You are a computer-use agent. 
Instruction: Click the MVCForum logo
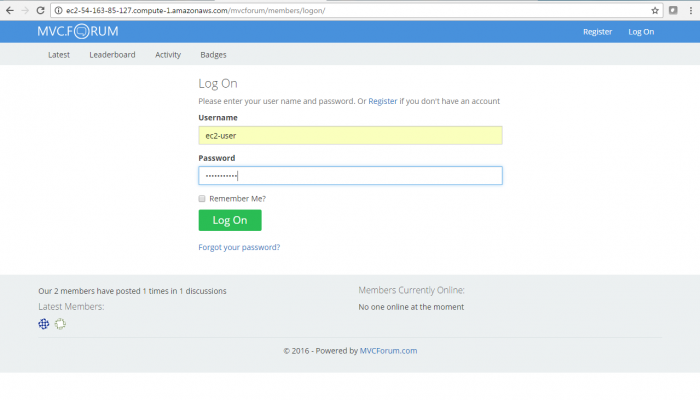pos(78,31)
